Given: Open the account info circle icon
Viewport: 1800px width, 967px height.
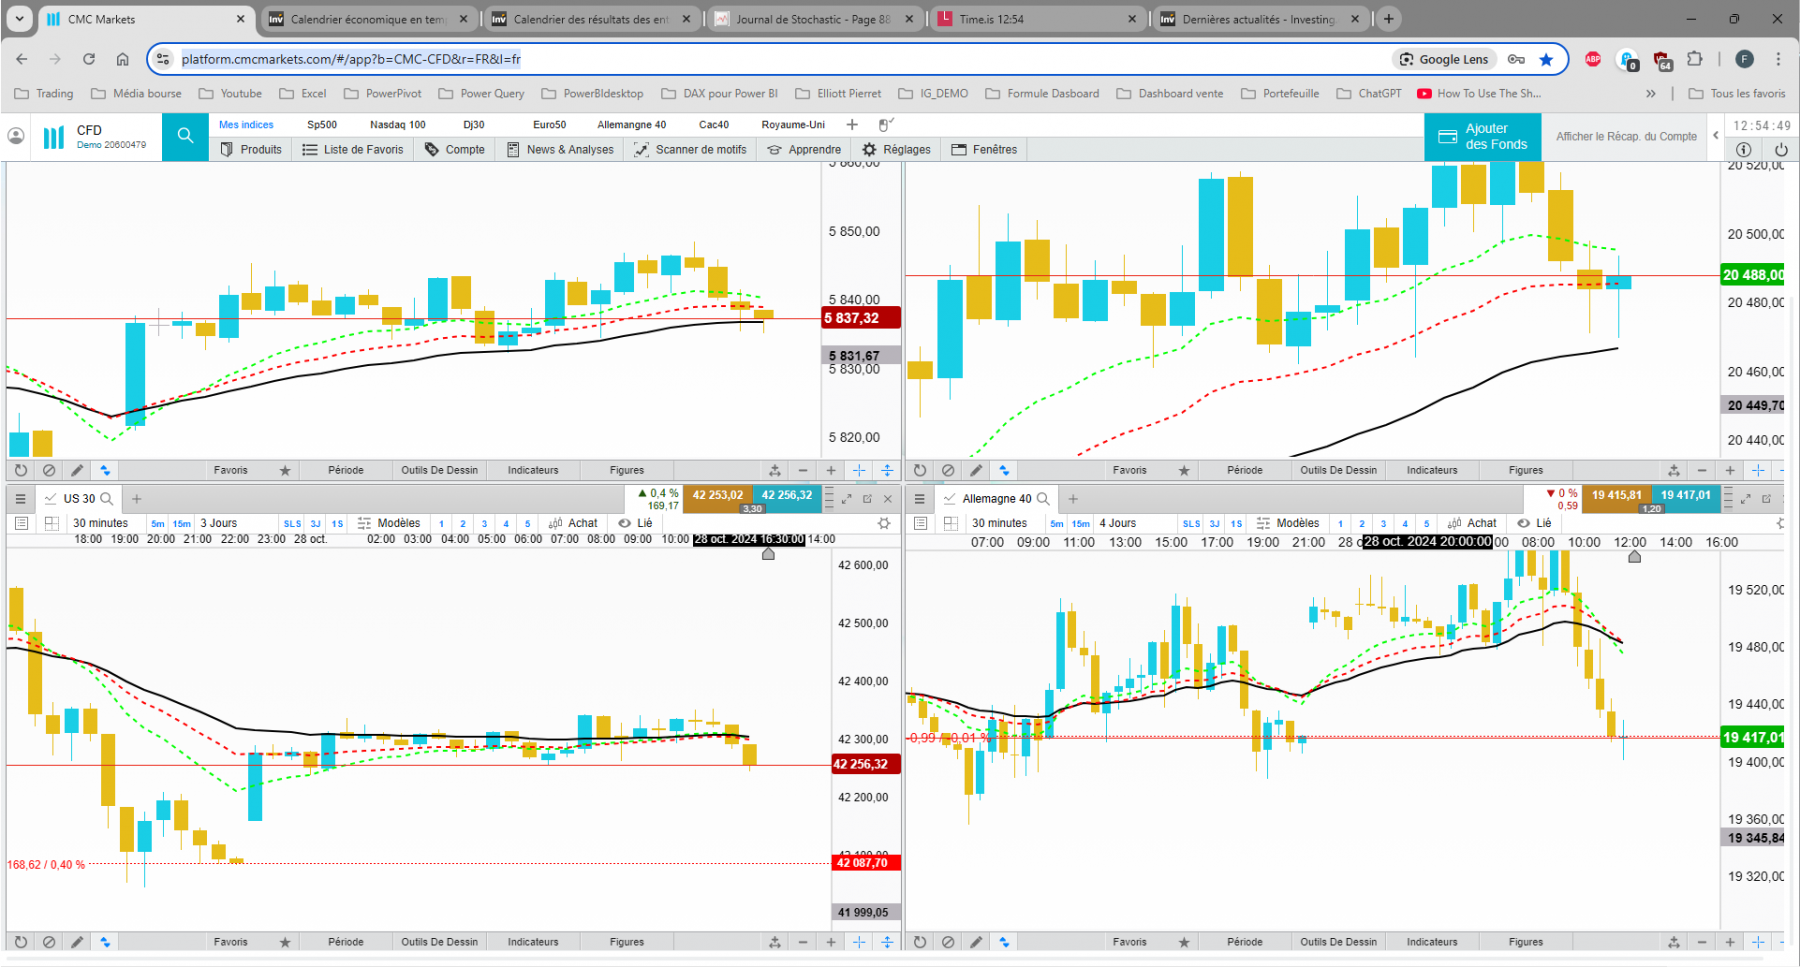Looking at the screenshot, I should [x=1744, y=149].
